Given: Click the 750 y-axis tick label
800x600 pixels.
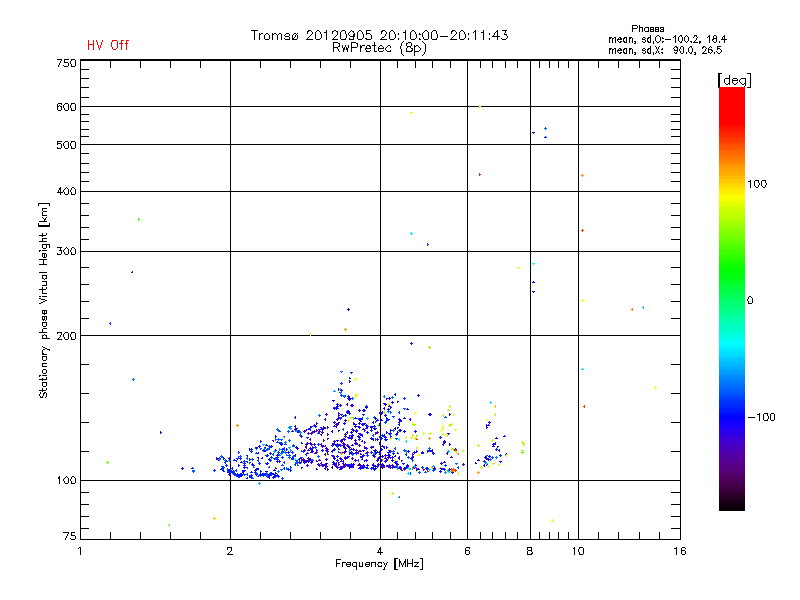Looking at the screenshot, I should 66,63.
